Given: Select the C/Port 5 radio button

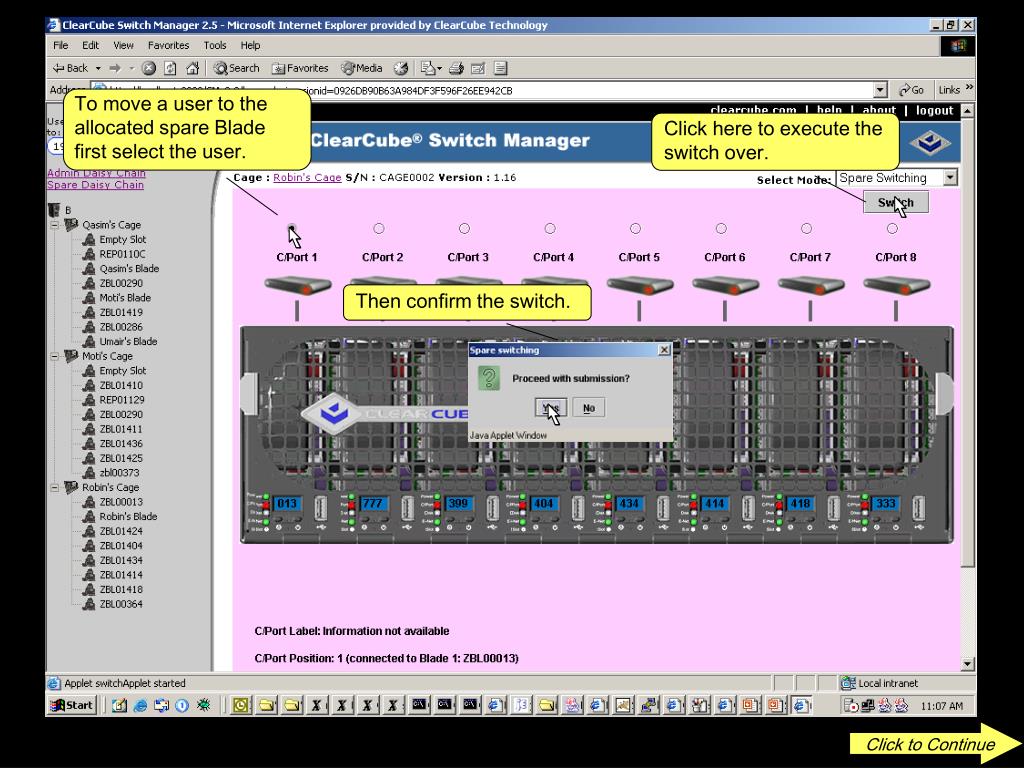Looking at the screenshot, I should click(x=635, y=229).
